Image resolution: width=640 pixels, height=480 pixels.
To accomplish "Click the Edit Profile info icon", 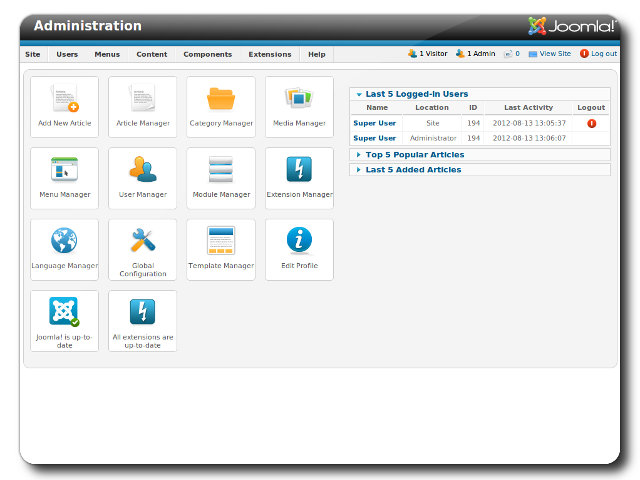I will (x=299, y=242).
